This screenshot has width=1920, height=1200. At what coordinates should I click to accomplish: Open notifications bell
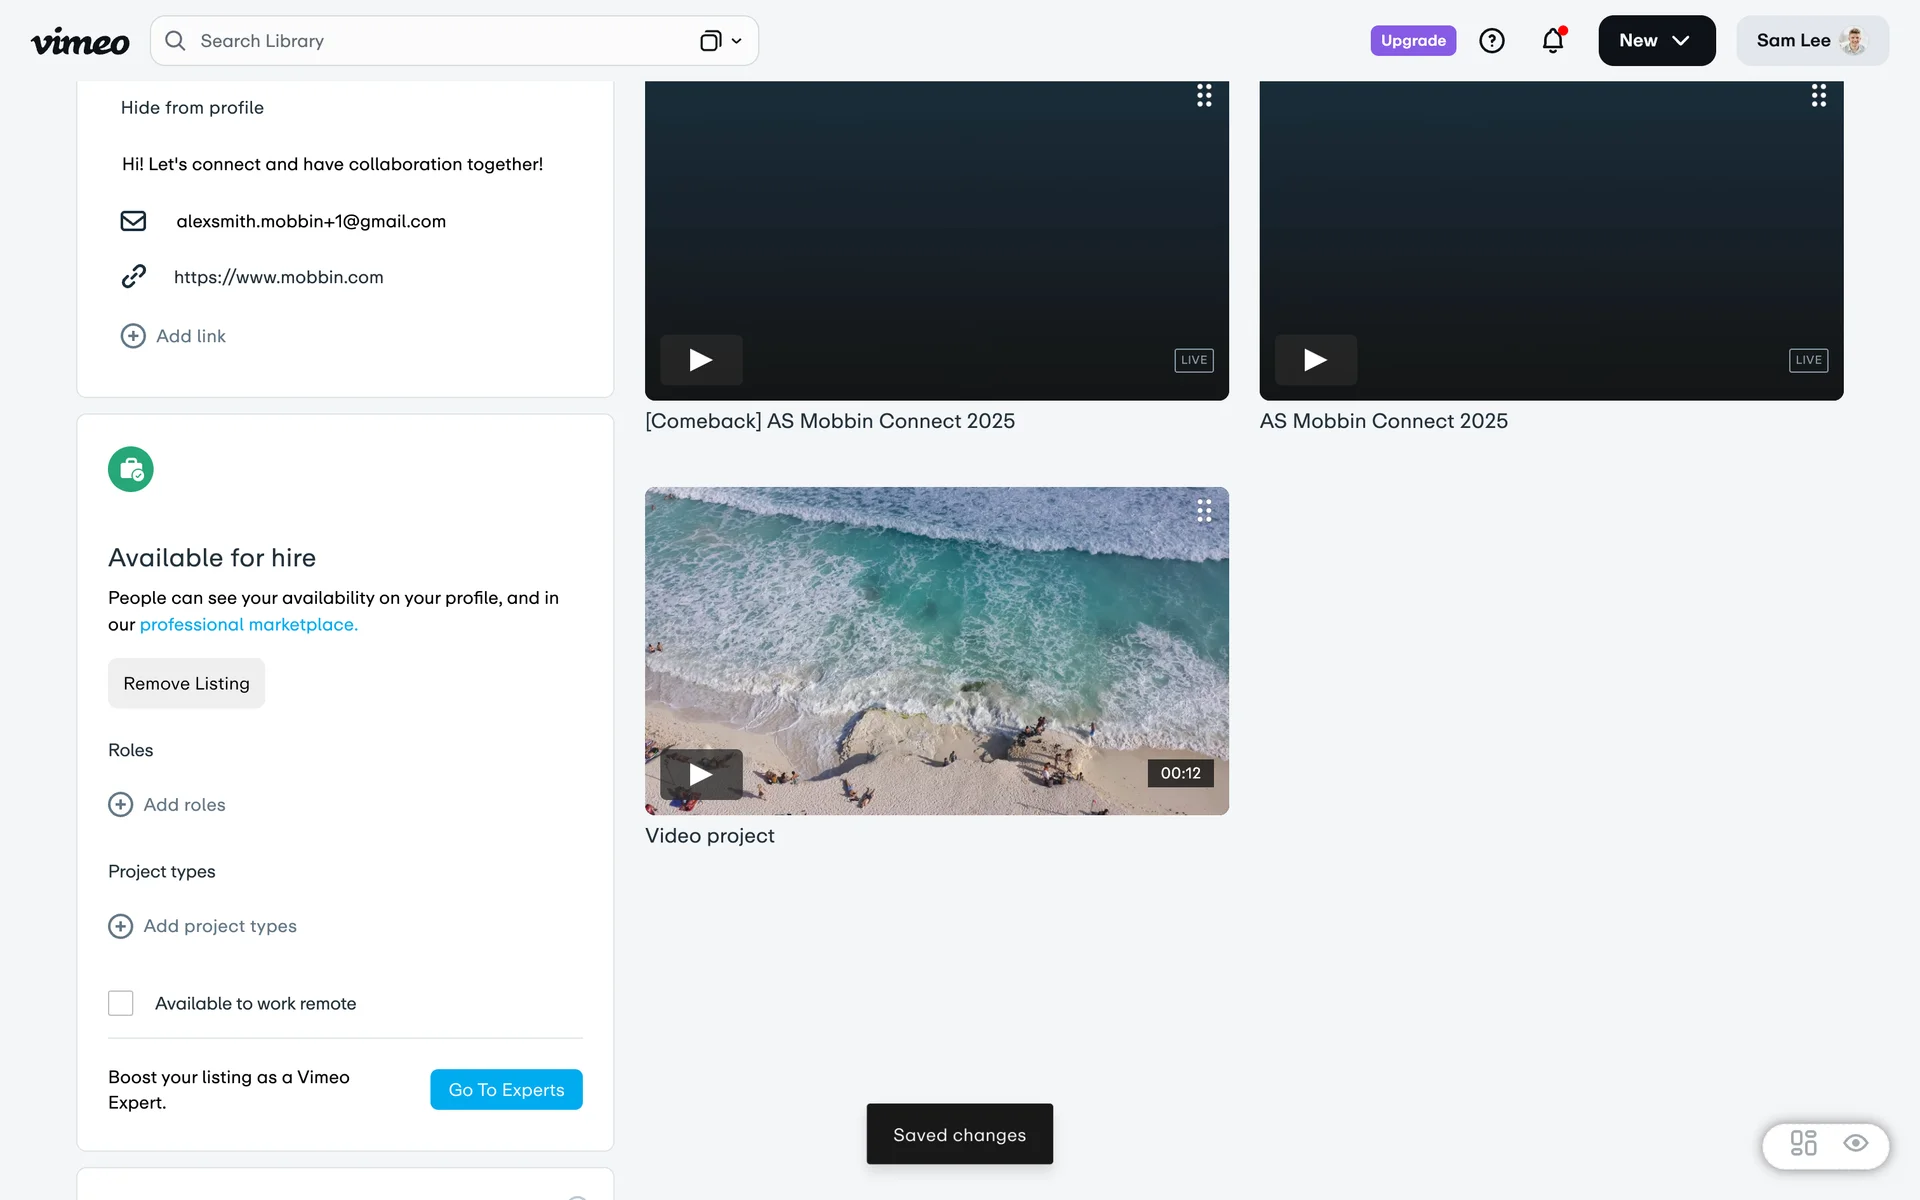click(x=1552, y=41)
